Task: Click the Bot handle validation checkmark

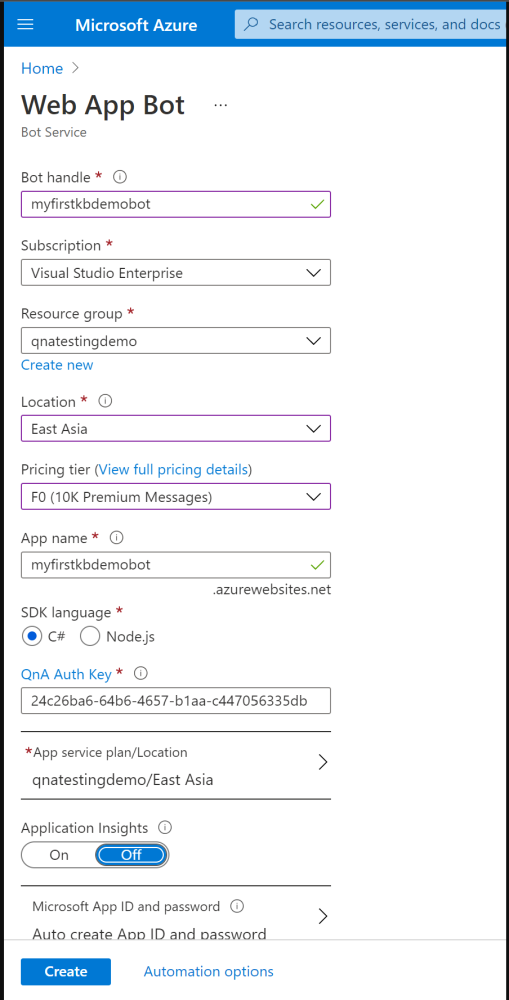Action: [x=317, y=205]
